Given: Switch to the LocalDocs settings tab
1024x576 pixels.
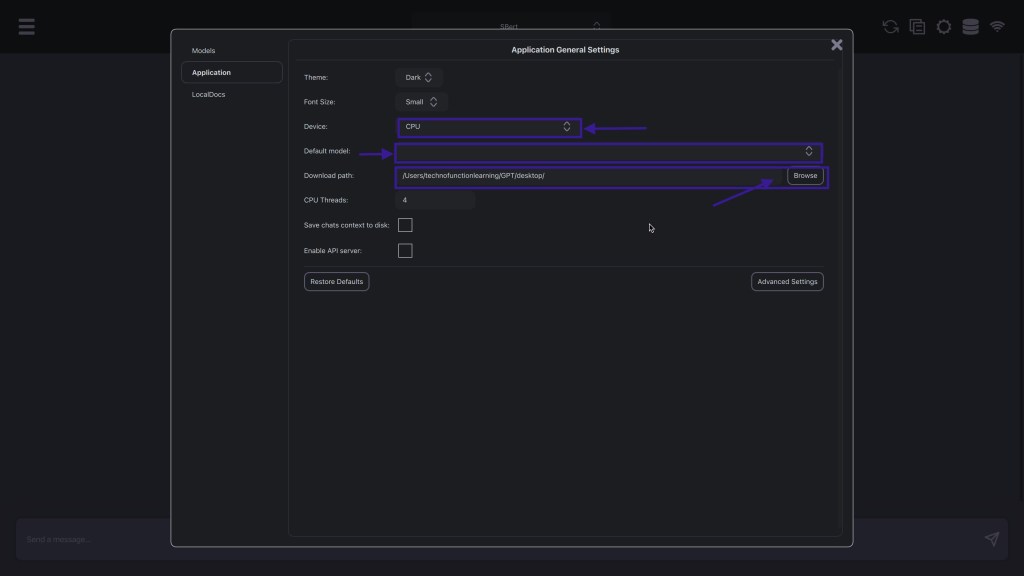Looking at the screenshot, I should pyautogui.click(x=209, y=95).
